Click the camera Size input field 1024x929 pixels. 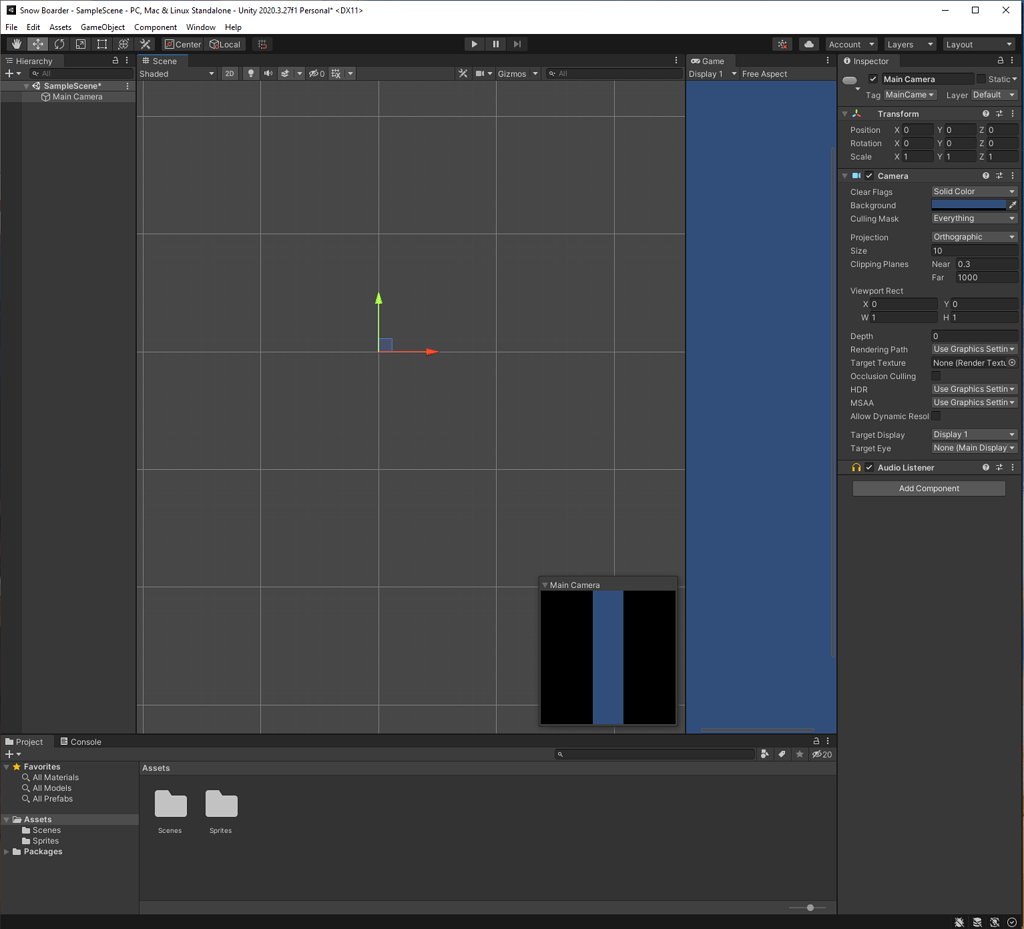[973, 250]
